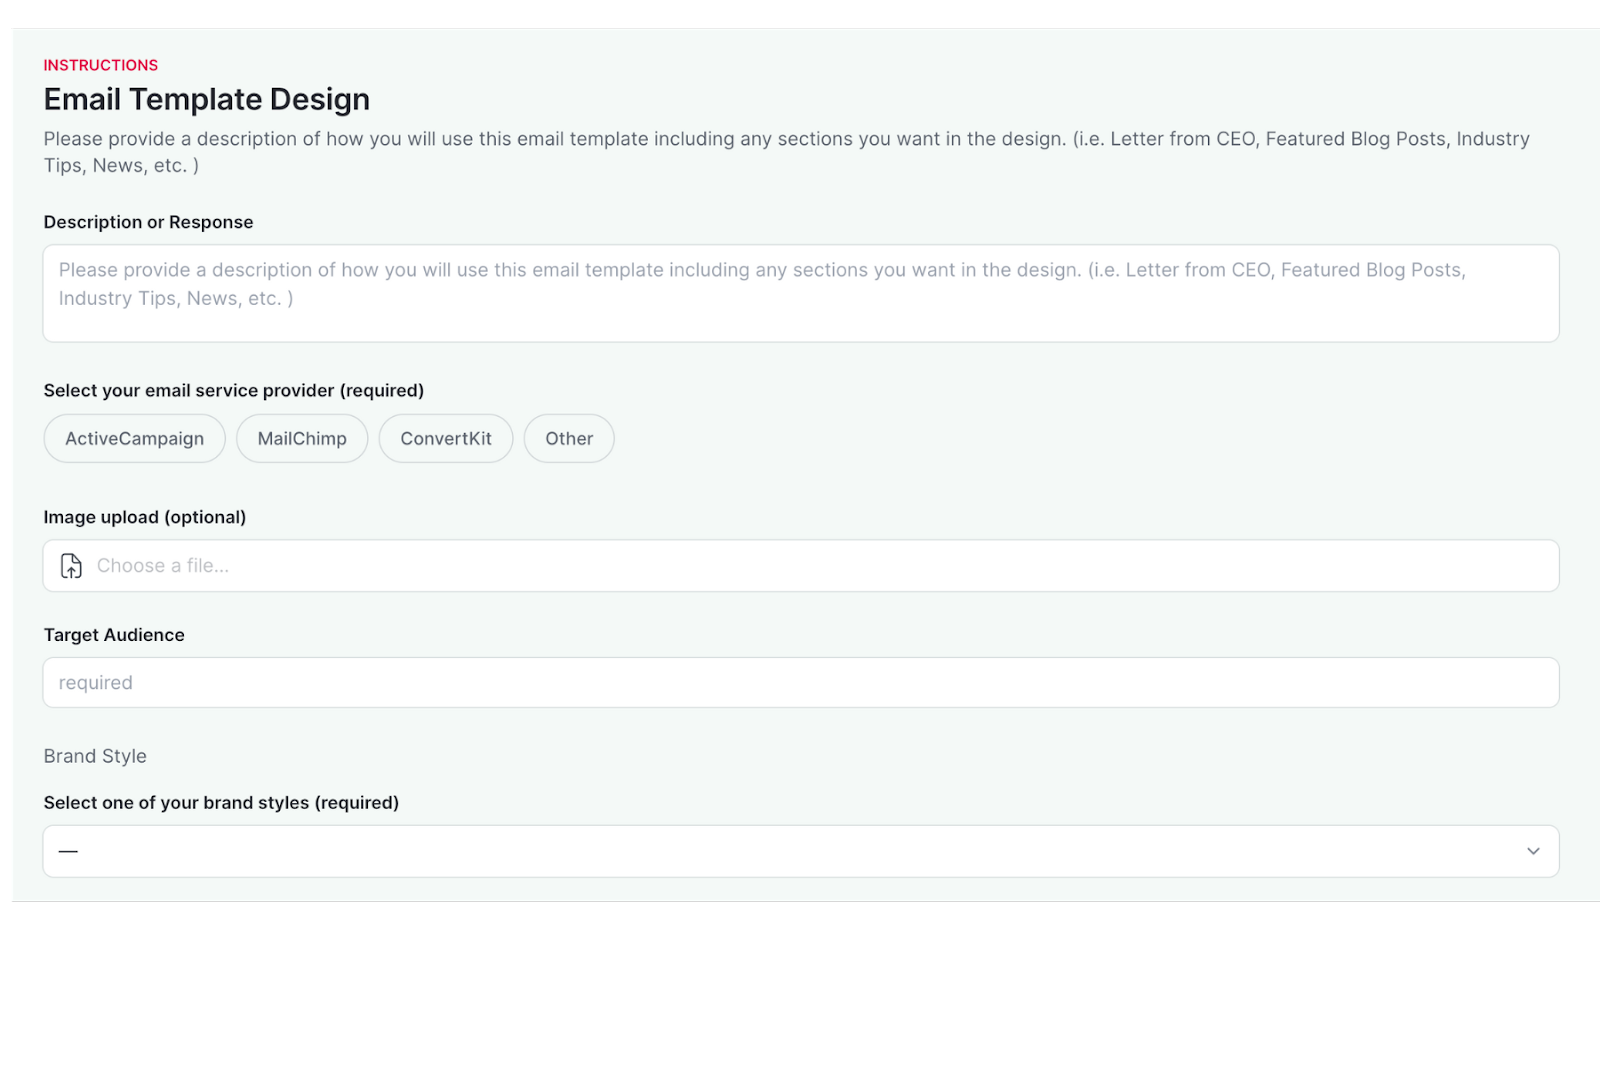
Task: Click the Target Audience required input field
Action: click(x=800, y=683)
